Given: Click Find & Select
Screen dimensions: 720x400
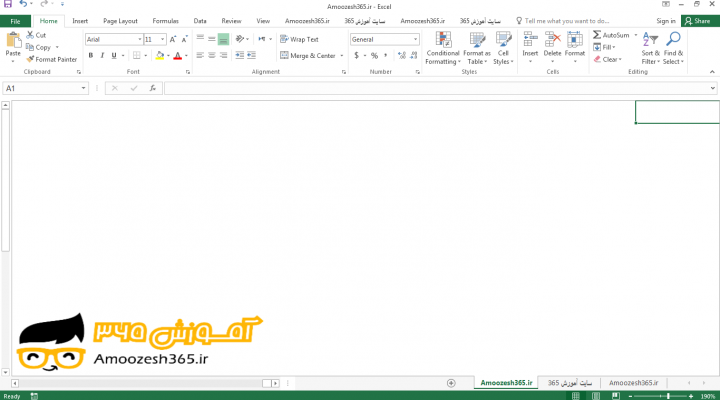Looking at the screenshot, I should pyautogui.click(x=673, y=48).
